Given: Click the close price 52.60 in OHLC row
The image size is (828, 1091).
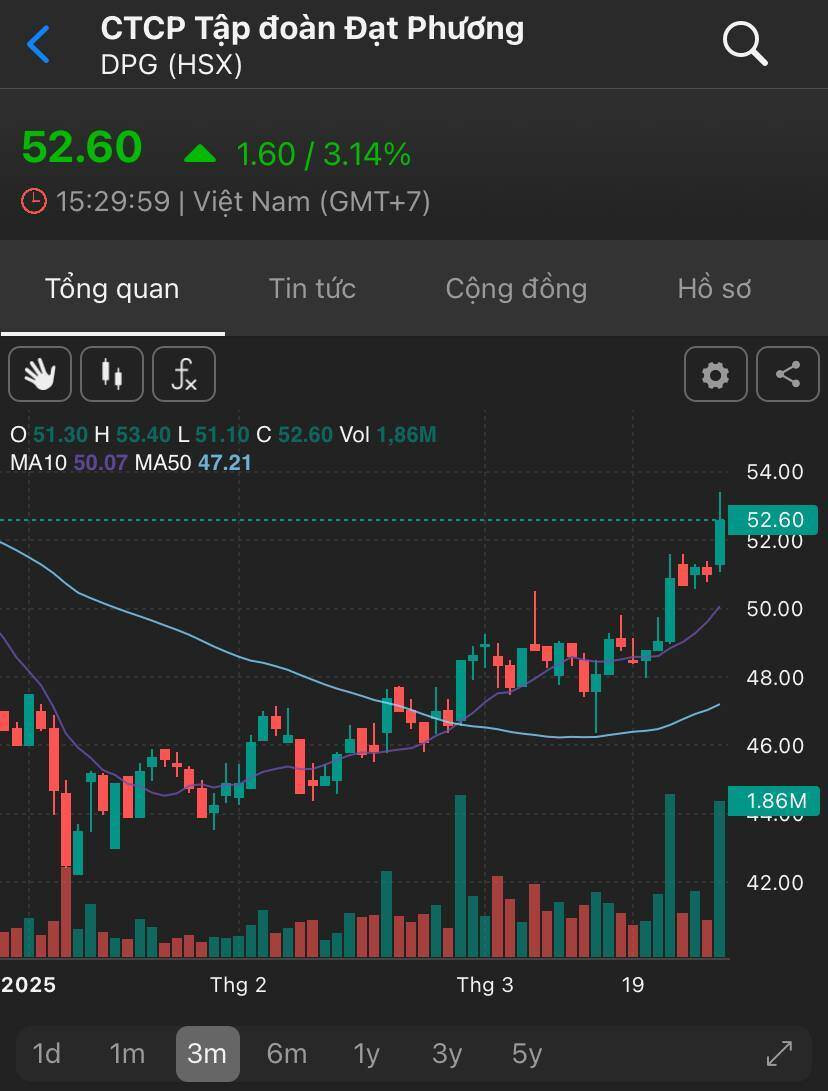Looking at the screenshot, I should (305, 435).
